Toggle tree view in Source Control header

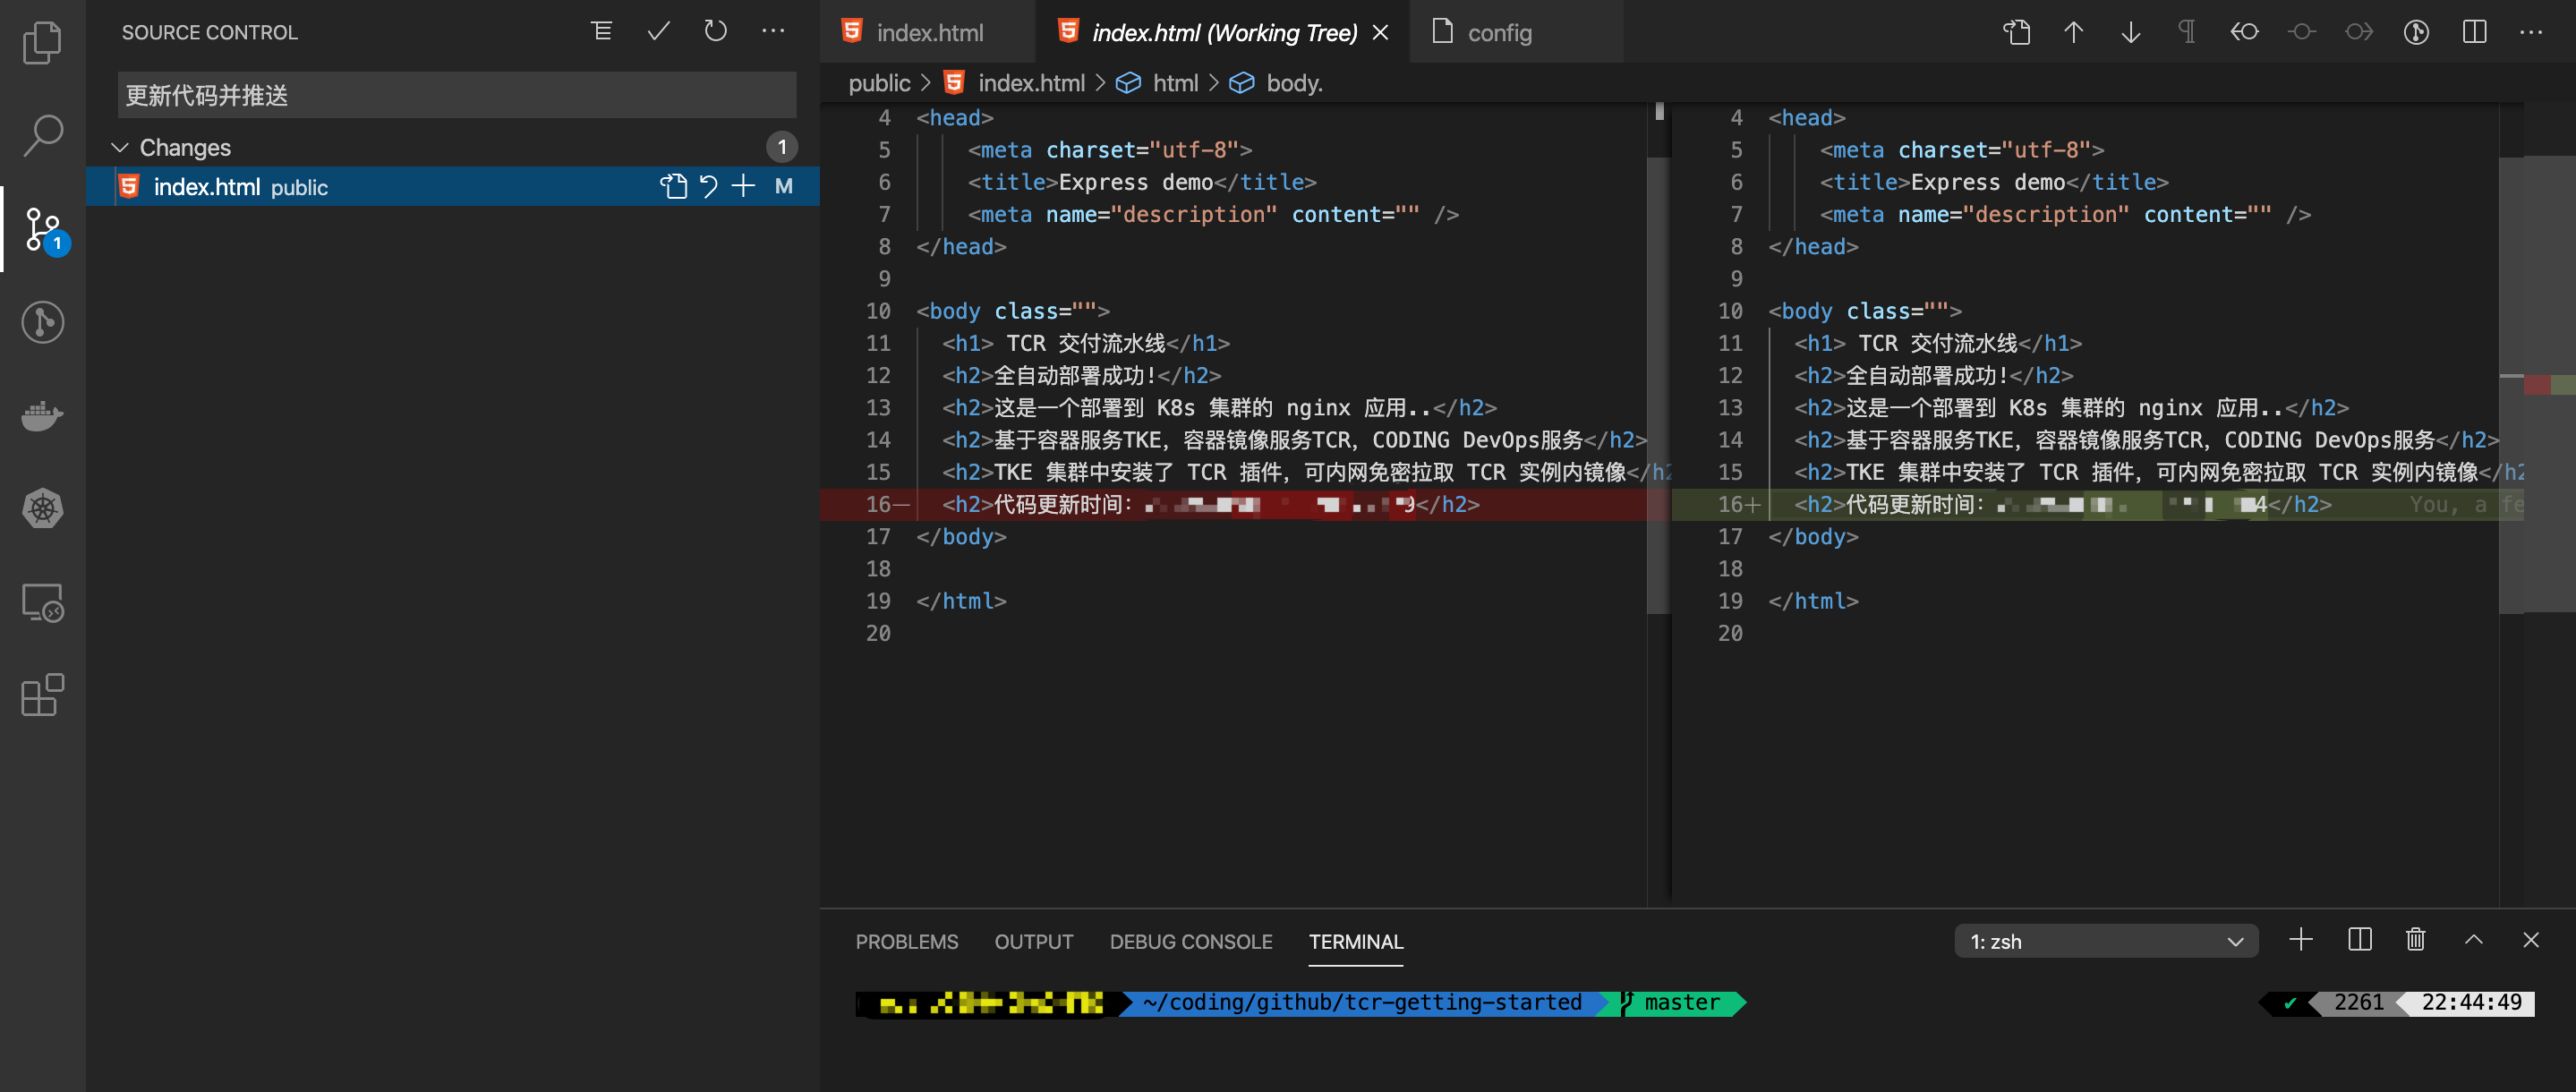point(601,32)
